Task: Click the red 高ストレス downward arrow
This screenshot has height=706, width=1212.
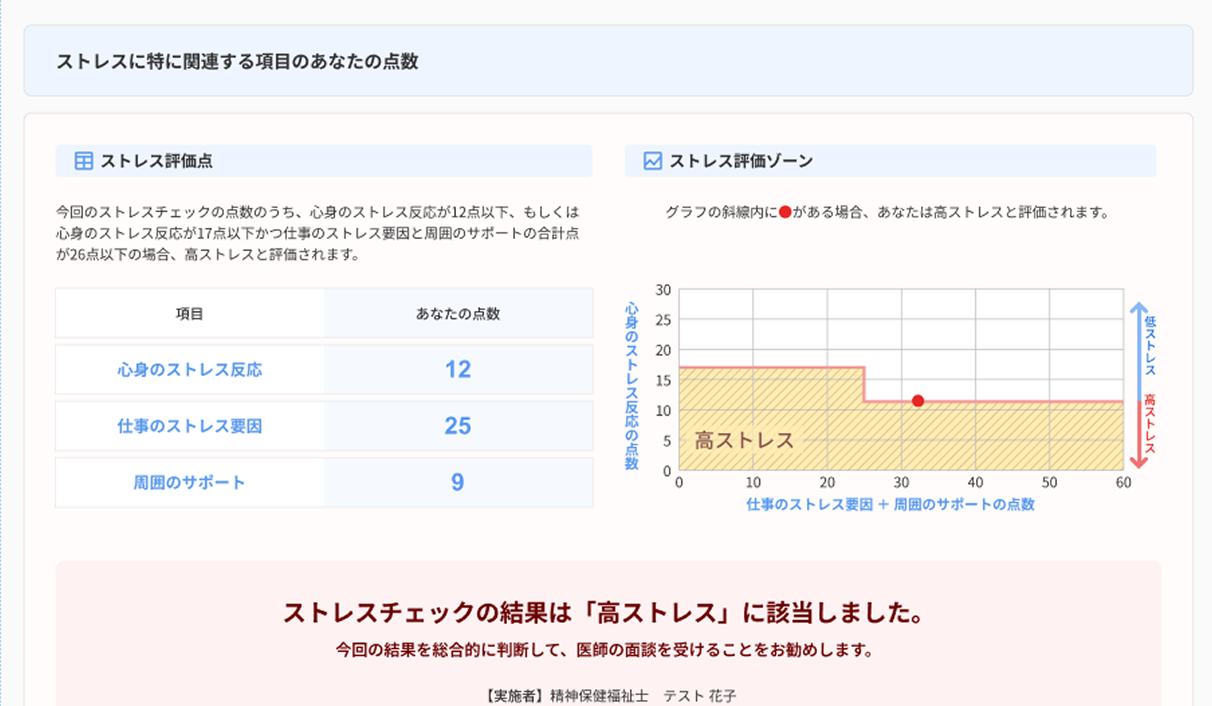Action: 1136,432
